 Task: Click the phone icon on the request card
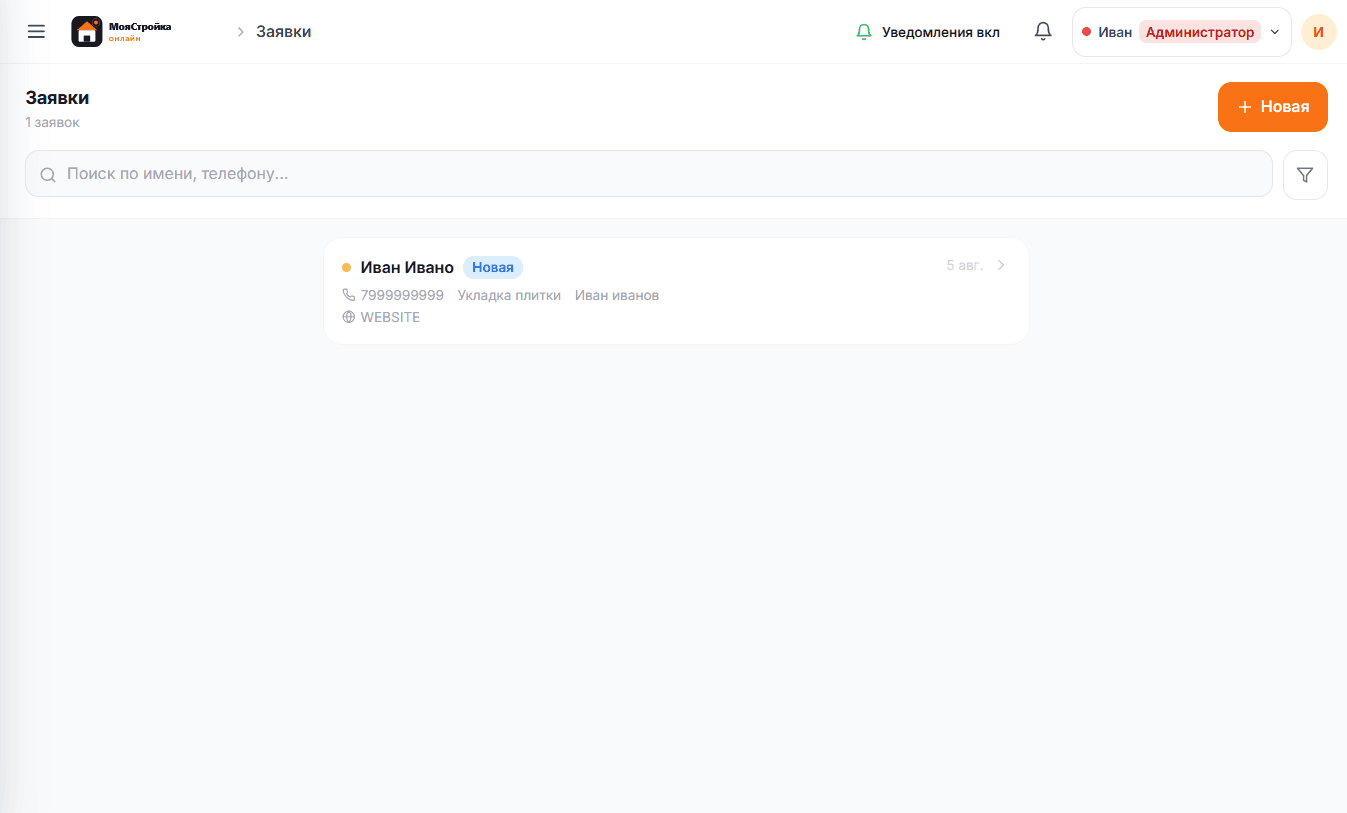(349, 295)
